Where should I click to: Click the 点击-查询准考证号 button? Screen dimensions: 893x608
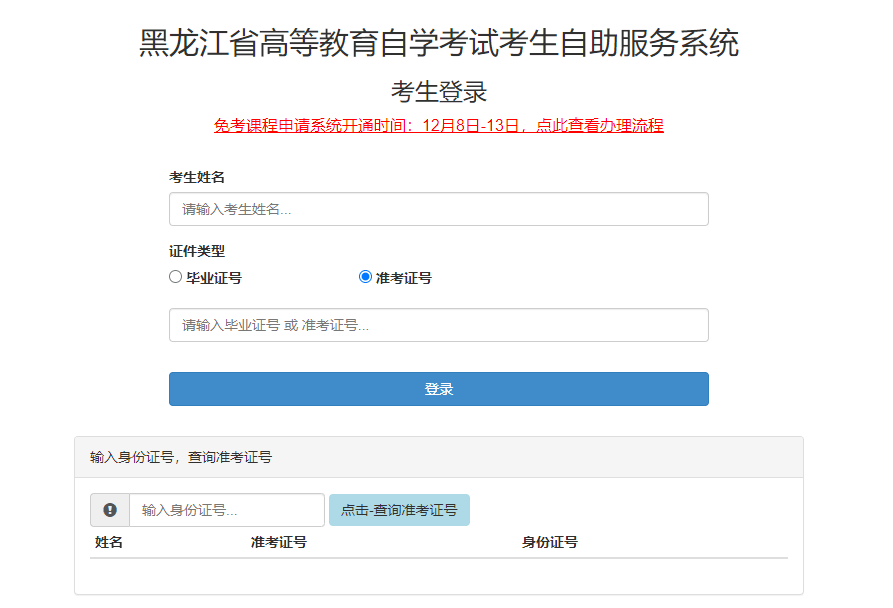399,510
